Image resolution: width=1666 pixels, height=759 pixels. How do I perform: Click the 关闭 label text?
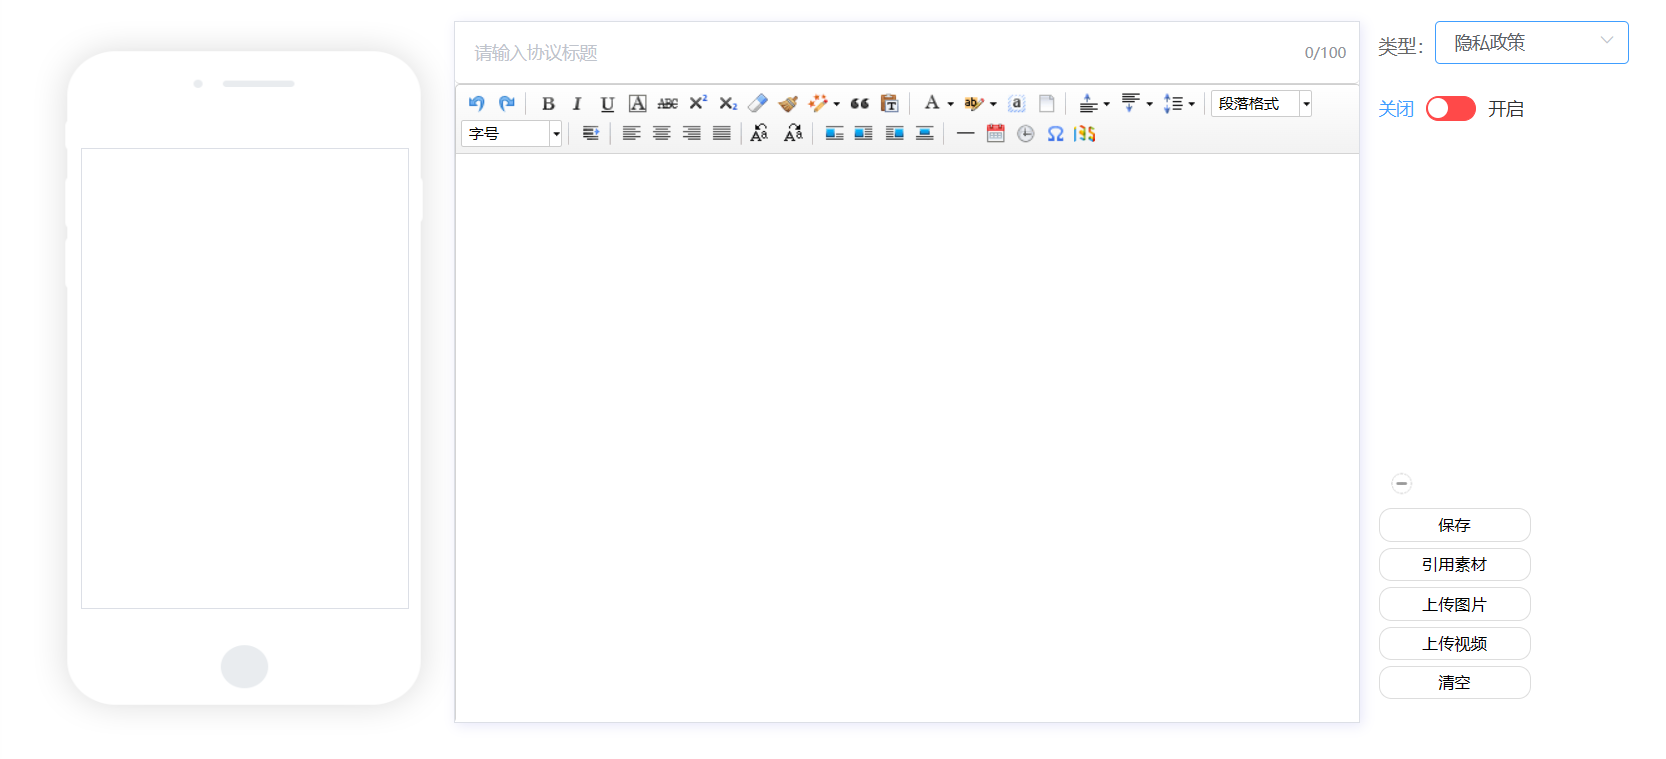1396,109
